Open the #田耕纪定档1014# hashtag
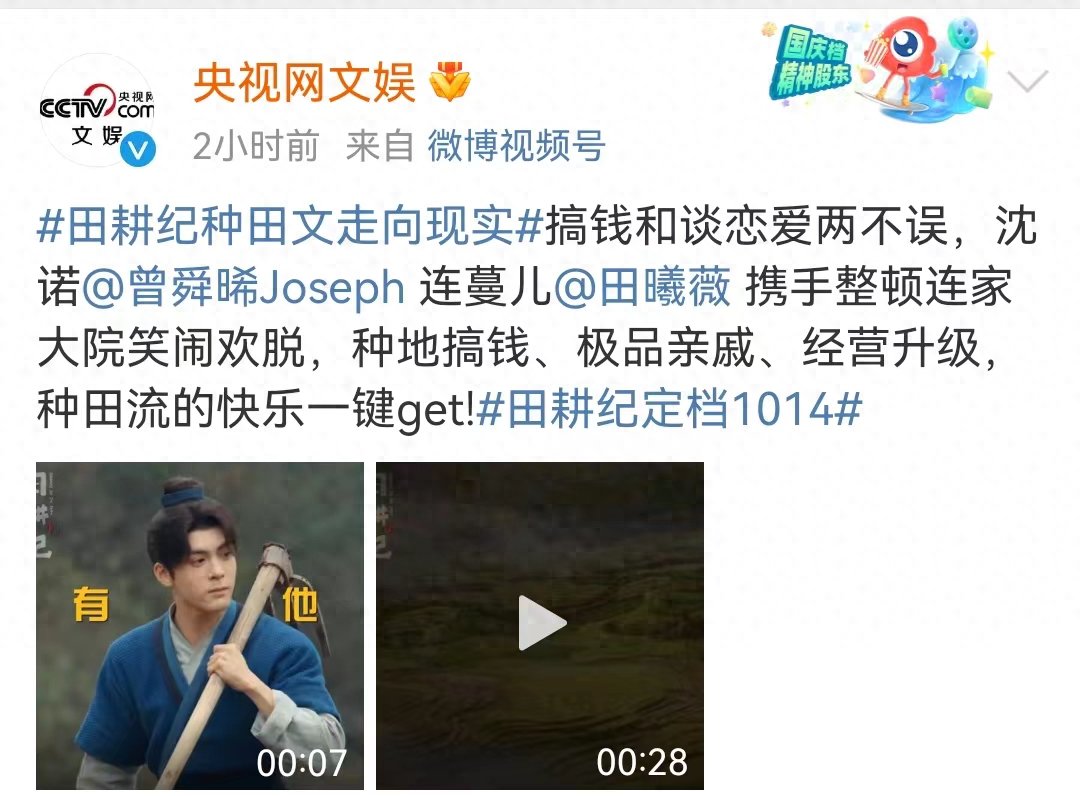1080x796 pixels. coord(669,409)
